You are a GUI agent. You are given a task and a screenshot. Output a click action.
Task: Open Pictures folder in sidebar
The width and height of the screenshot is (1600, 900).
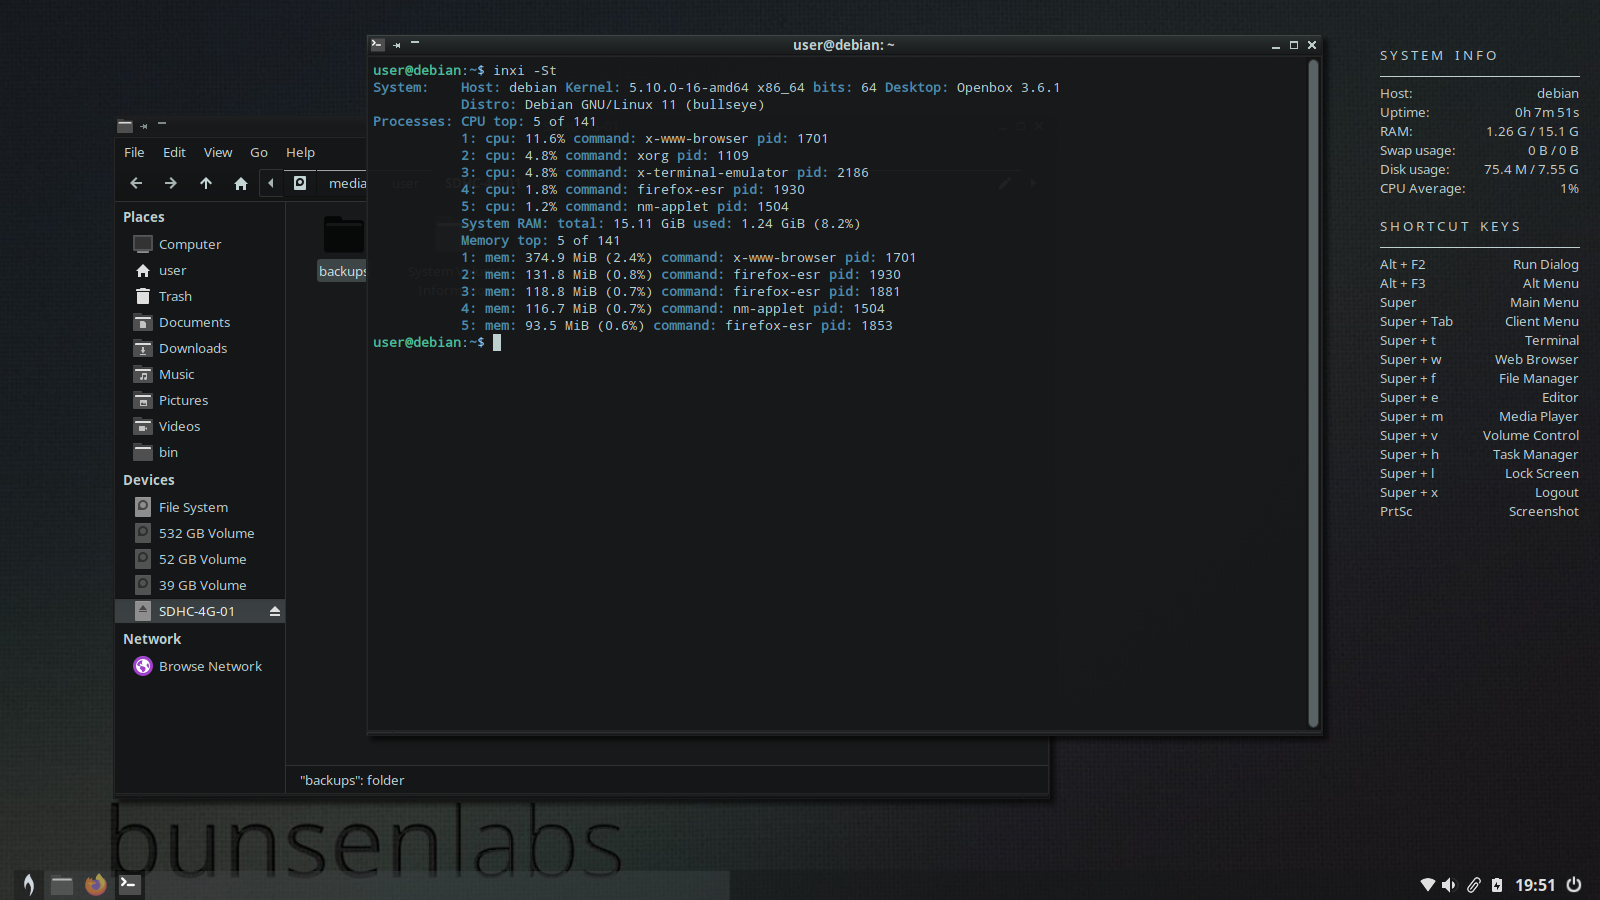click(200, 400)
